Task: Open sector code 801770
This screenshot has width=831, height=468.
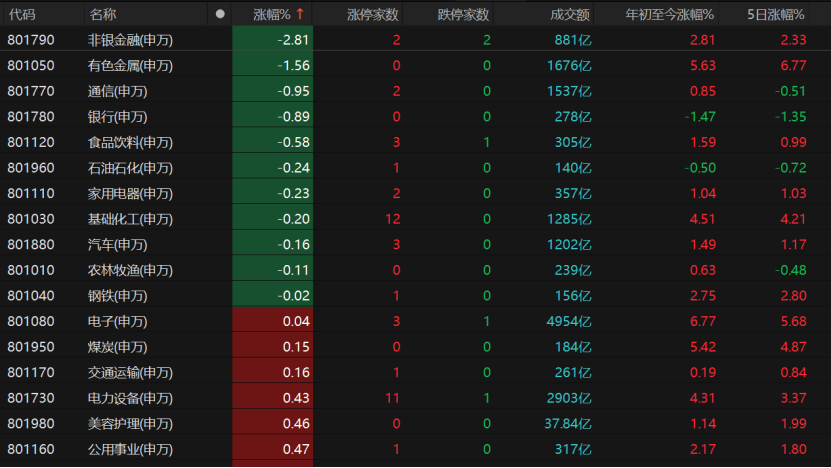Action: click(31, 91)
